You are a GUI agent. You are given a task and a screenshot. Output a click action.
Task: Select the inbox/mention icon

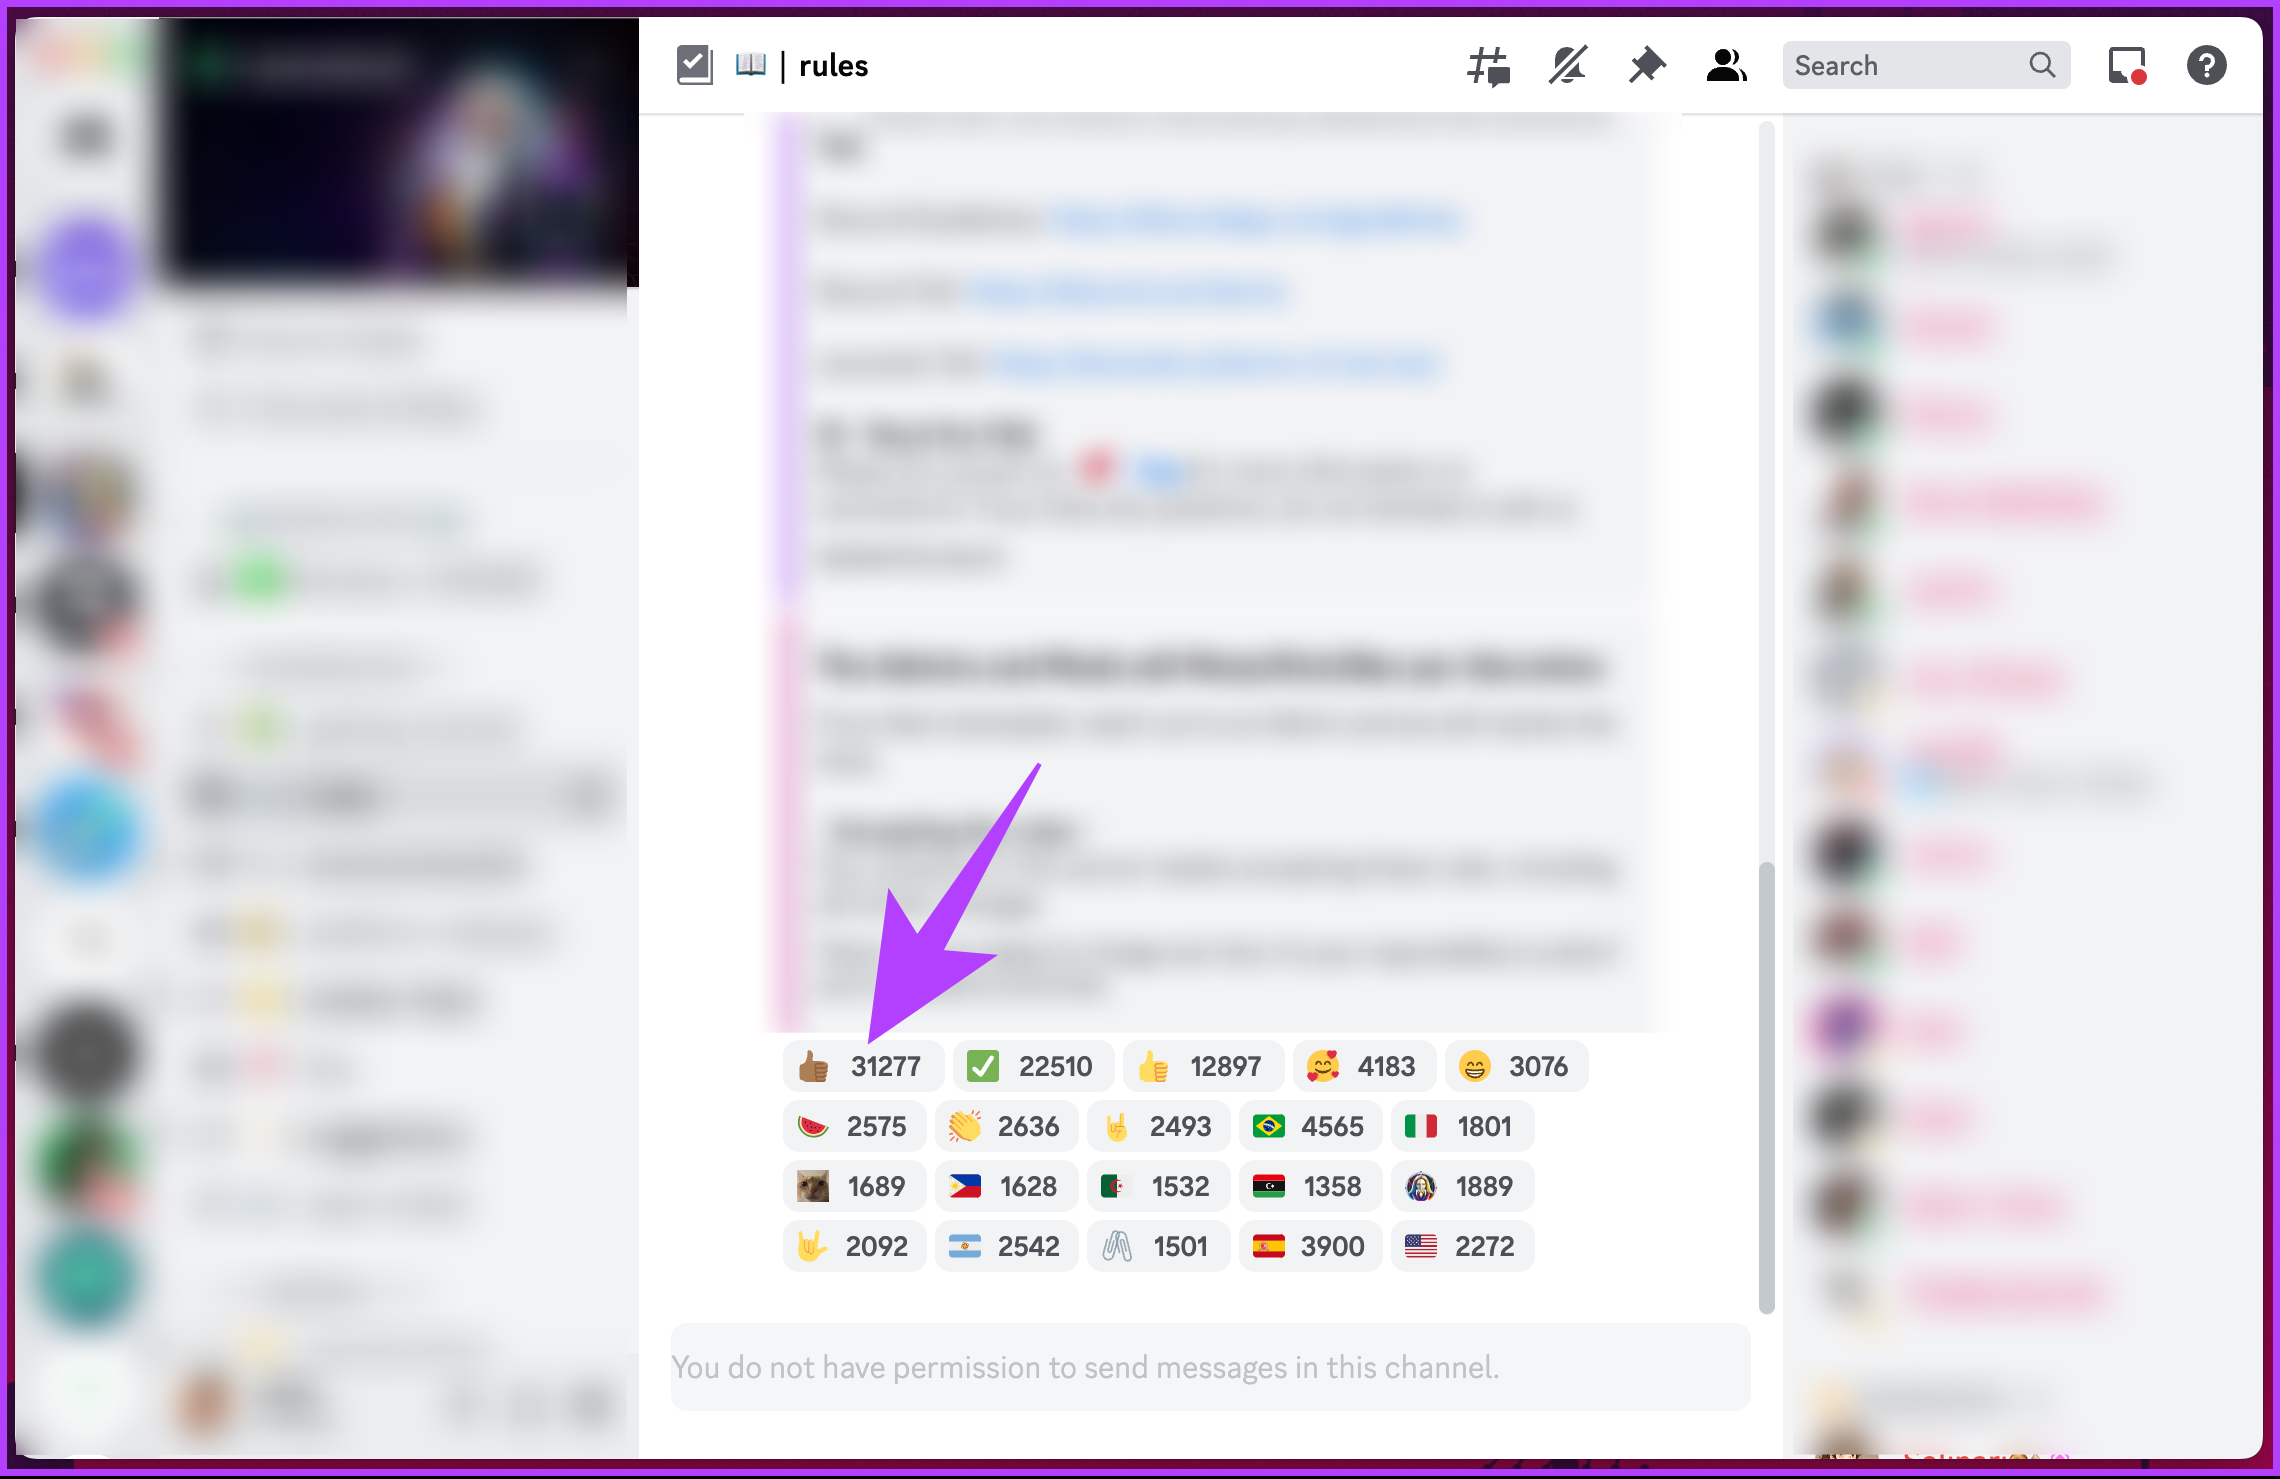(x=2130, y=65)
